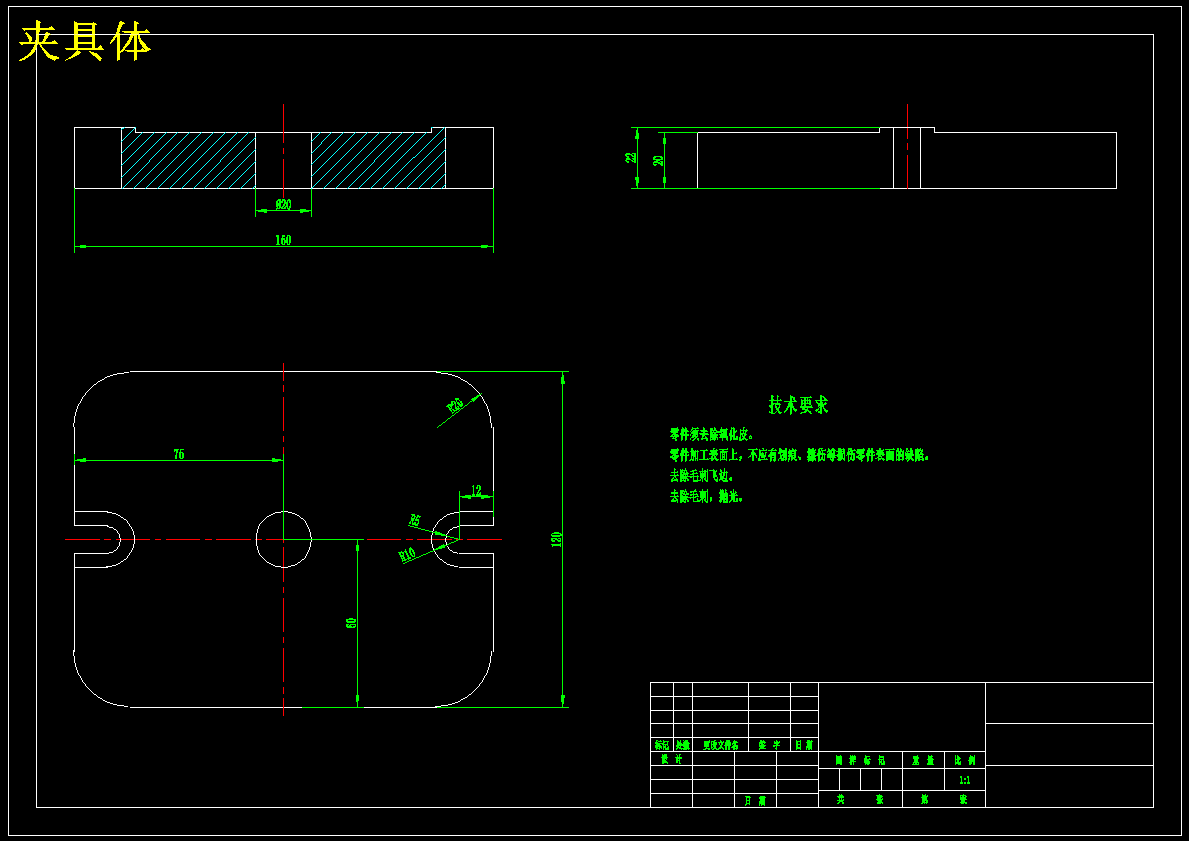
Task: Select the 更改文件名 title block cell
Action: [720, 745]
